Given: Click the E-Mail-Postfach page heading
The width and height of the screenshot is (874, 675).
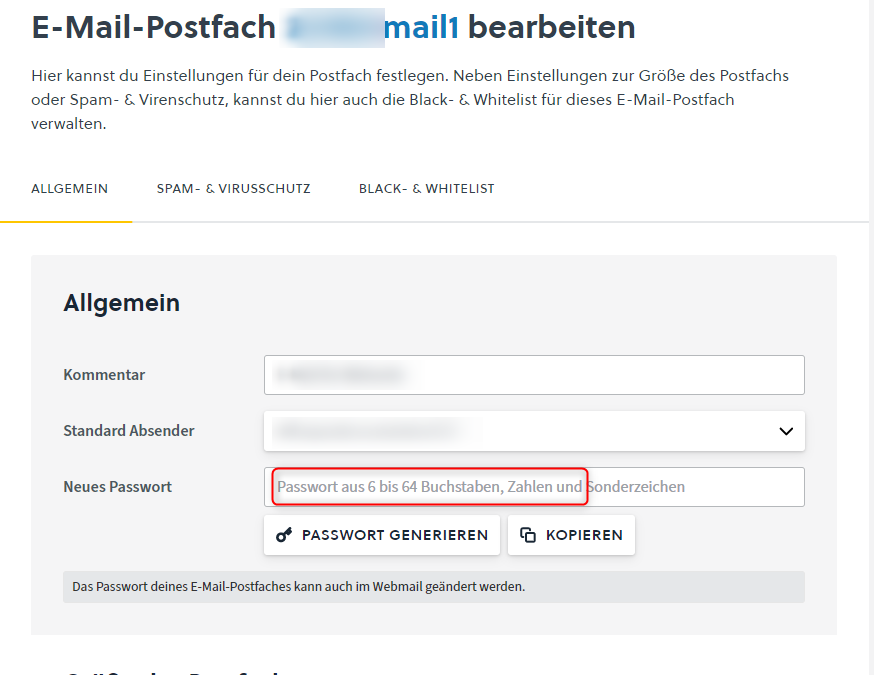Looking at the screenshot, I should pyautogui.click(x=154, y=27).
